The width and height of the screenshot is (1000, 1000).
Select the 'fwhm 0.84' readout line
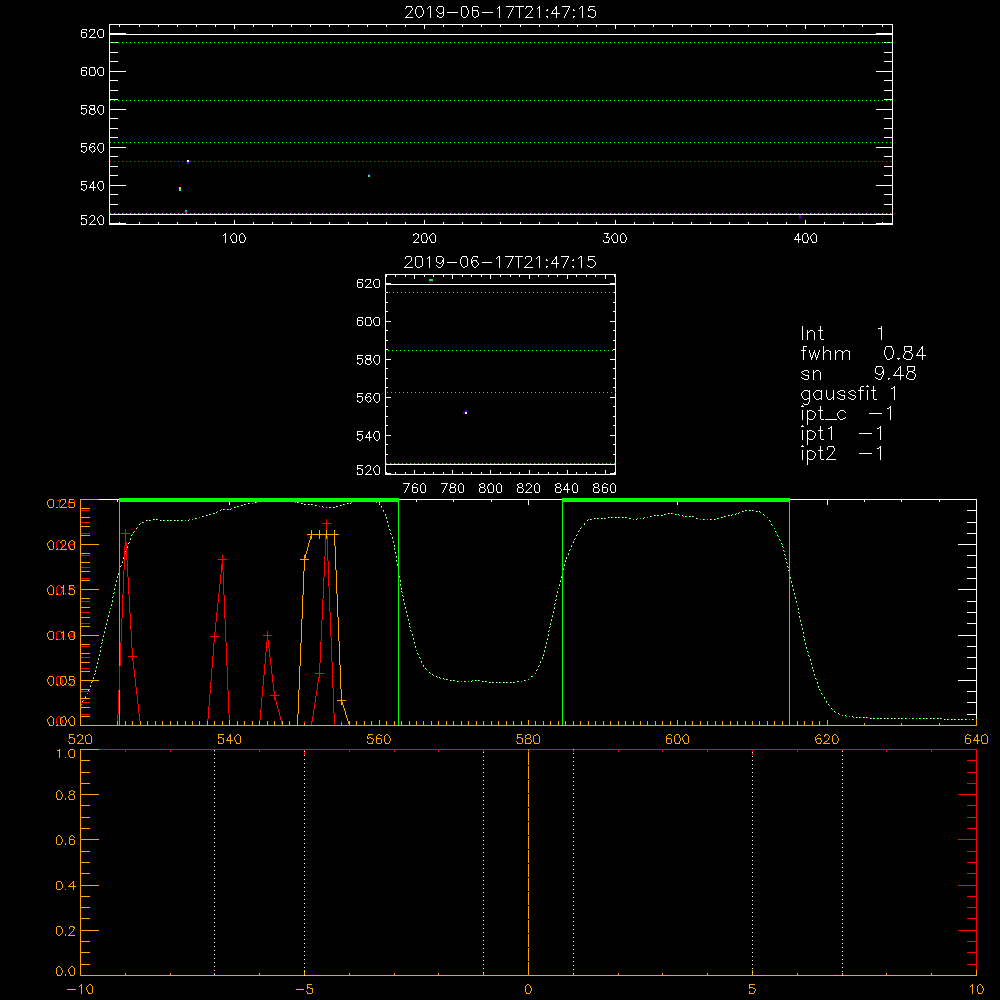(863, 353)
